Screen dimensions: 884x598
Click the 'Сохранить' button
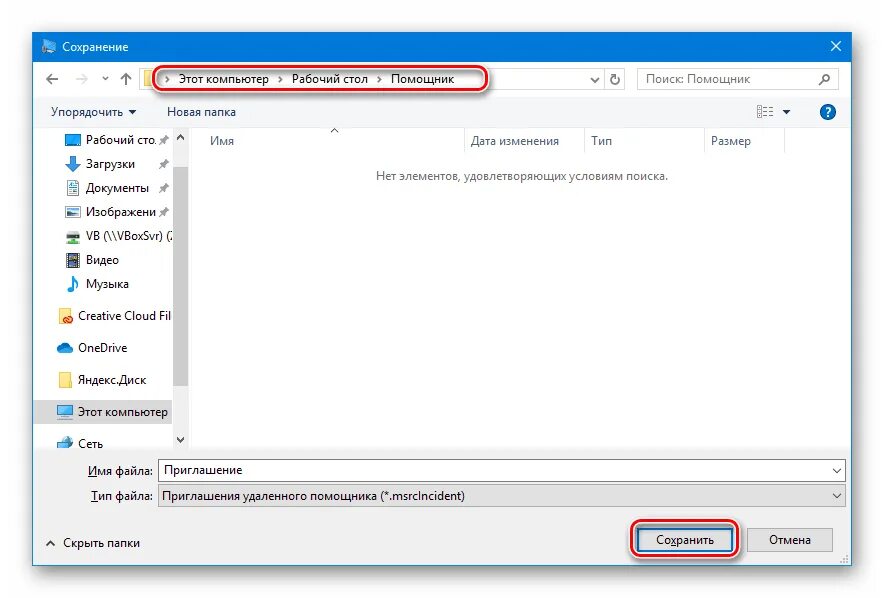pyautogui.click(x=684, y=540)
